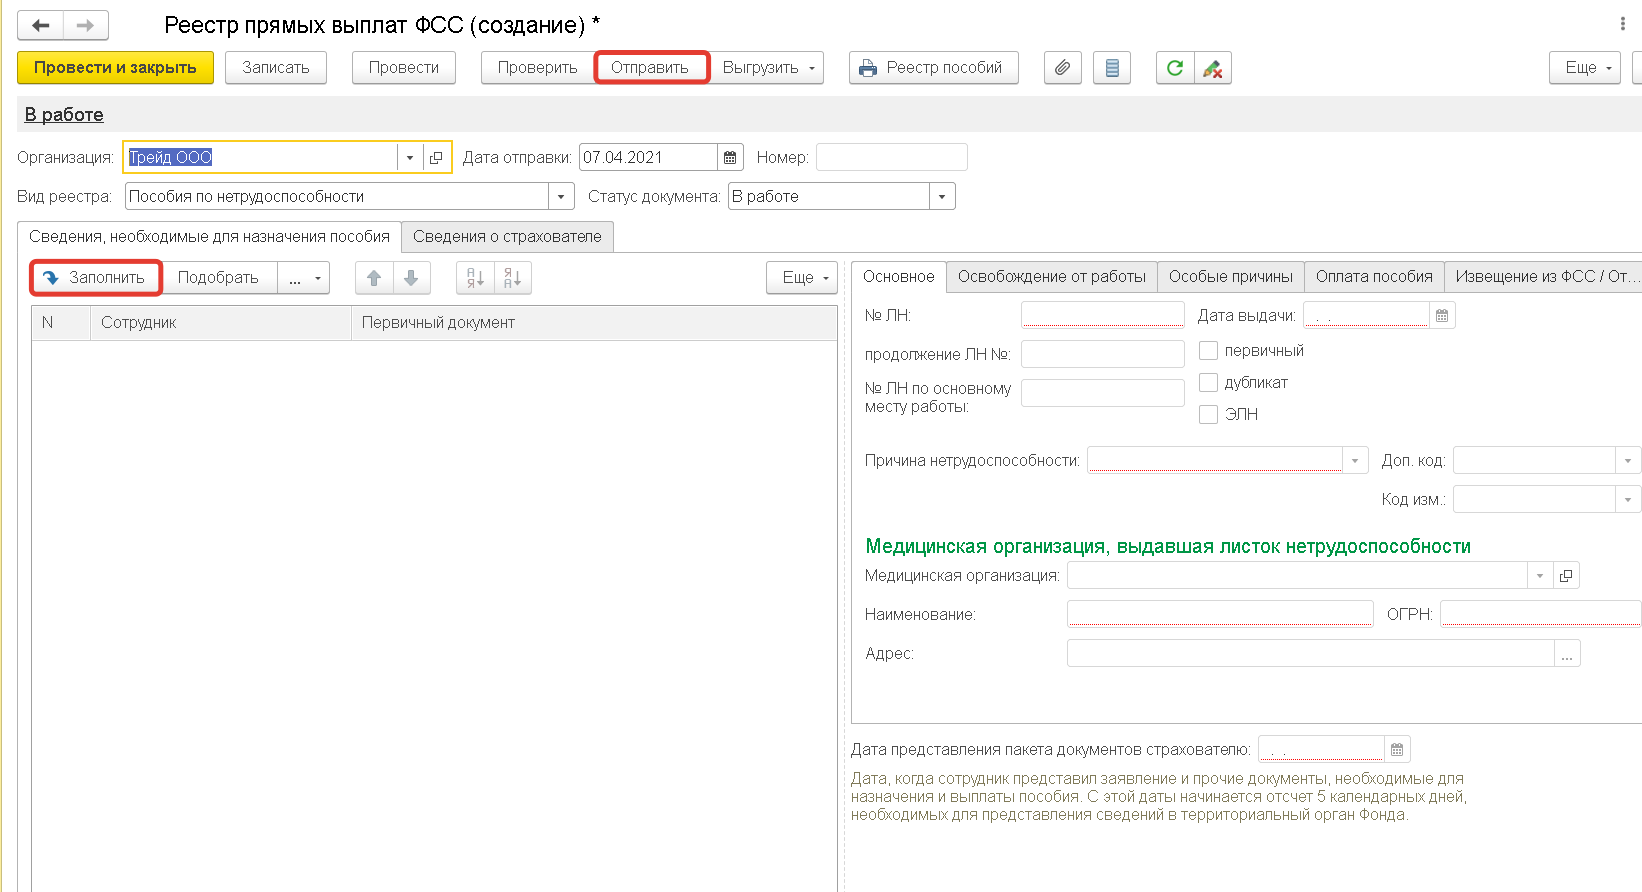Move row up with the up arrow
The height and width of the screenshot is (892, 1642).
374,278
